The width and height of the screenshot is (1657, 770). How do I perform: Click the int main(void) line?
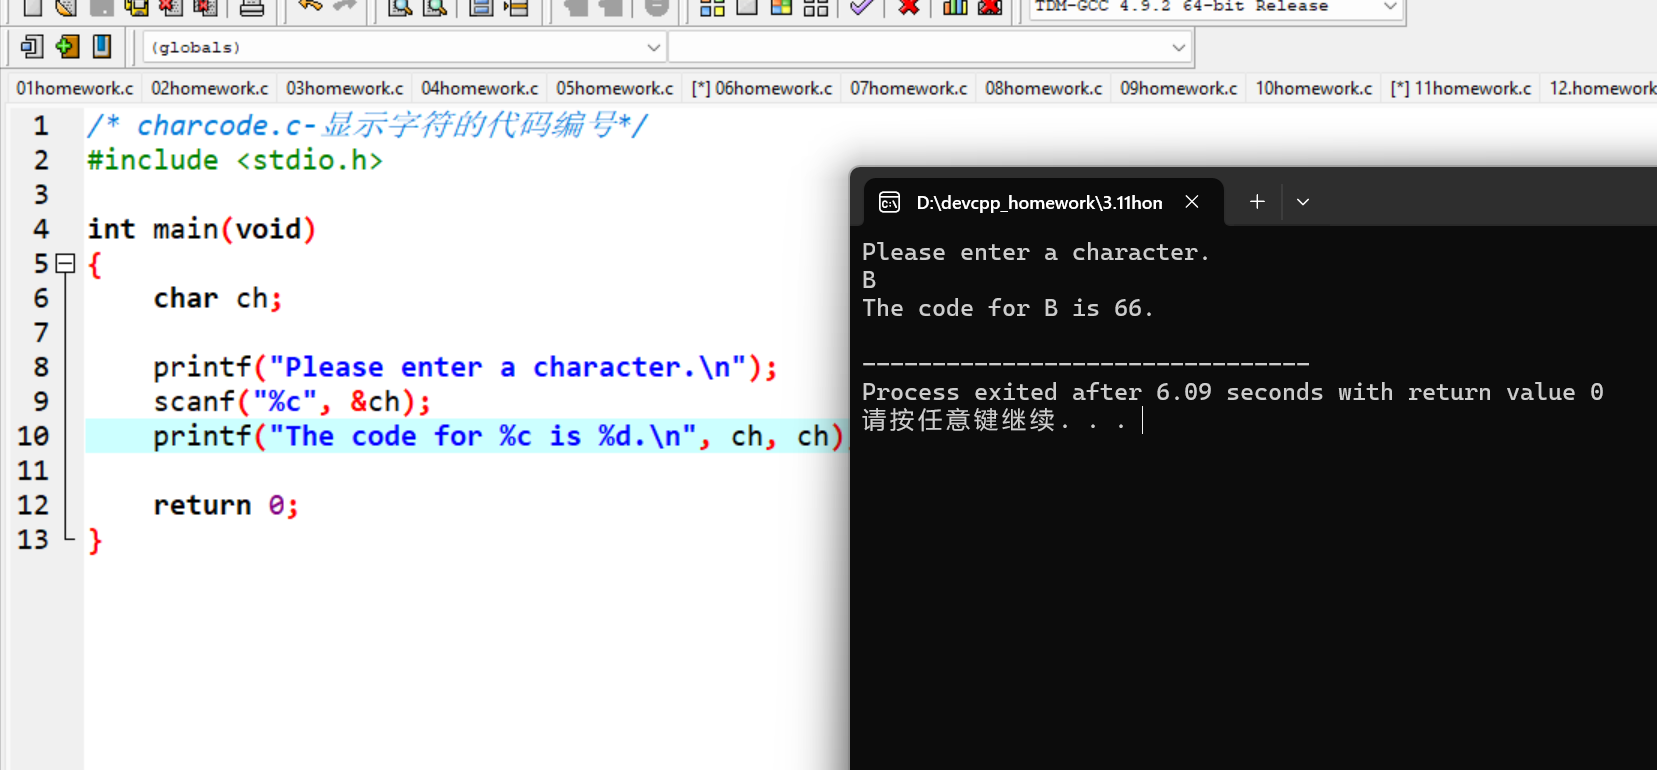[x=202, y=229]
